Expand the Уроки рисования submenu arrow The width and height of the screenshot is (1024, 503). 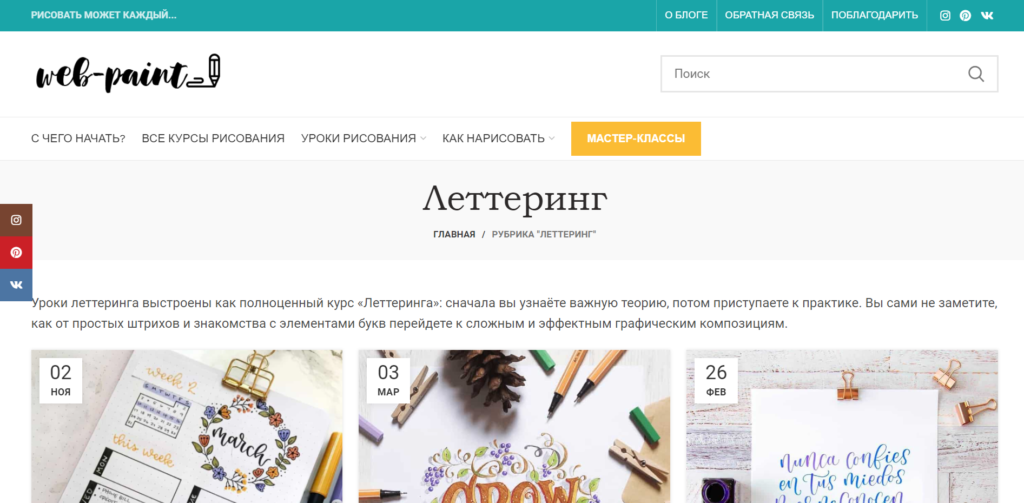pos(423,138)
